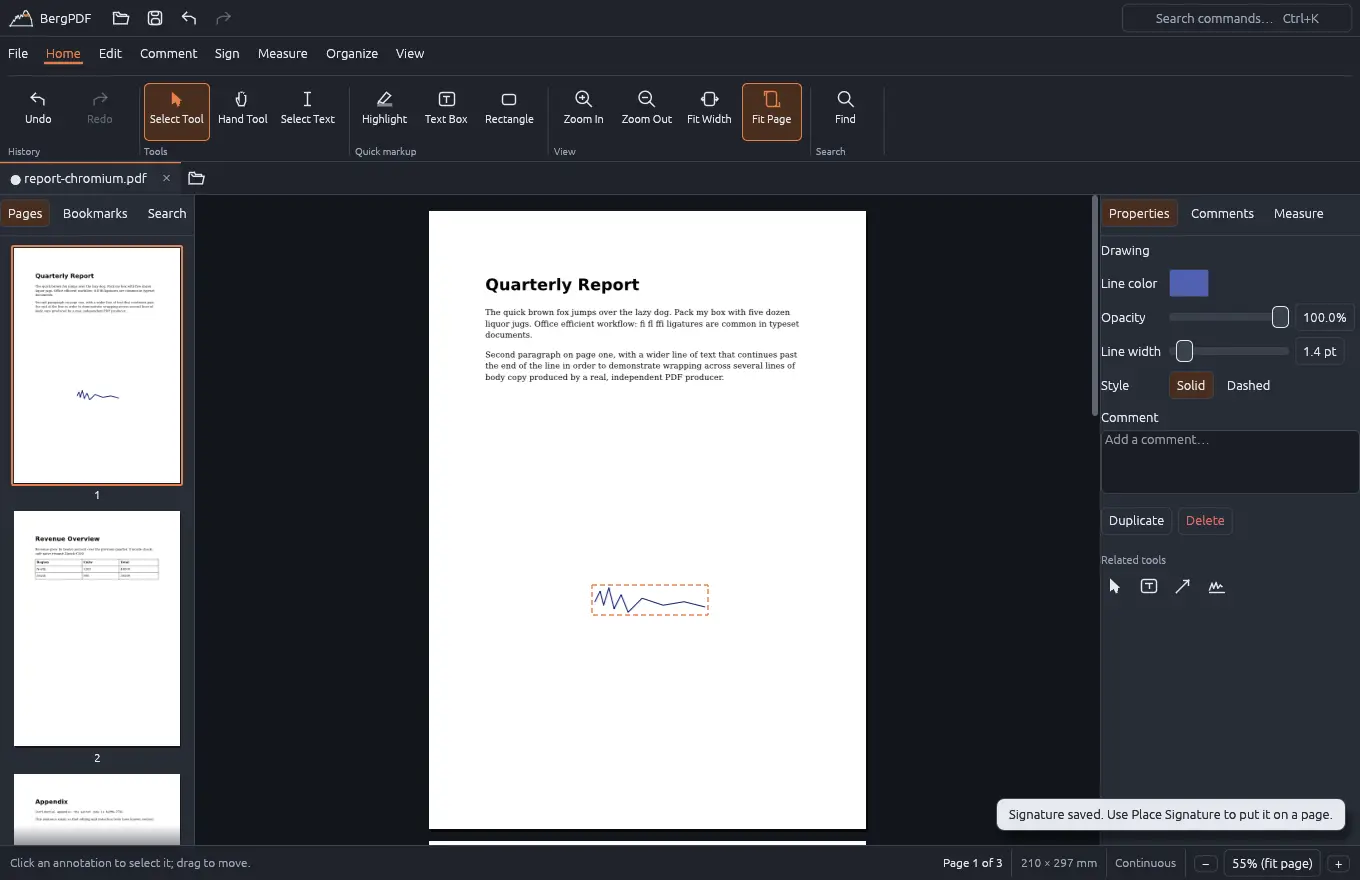The height and width of the screenshot is (880, 1360).
Task: Click the Duplicate button
Action: [x=1136, y=520]
